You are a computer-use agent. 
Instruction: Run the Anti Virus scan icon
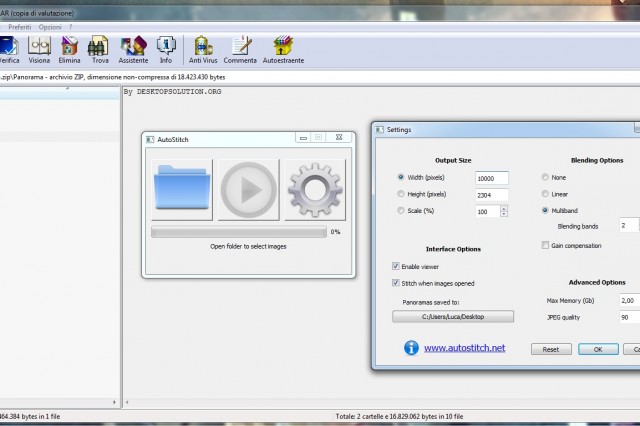coord(203,48)
